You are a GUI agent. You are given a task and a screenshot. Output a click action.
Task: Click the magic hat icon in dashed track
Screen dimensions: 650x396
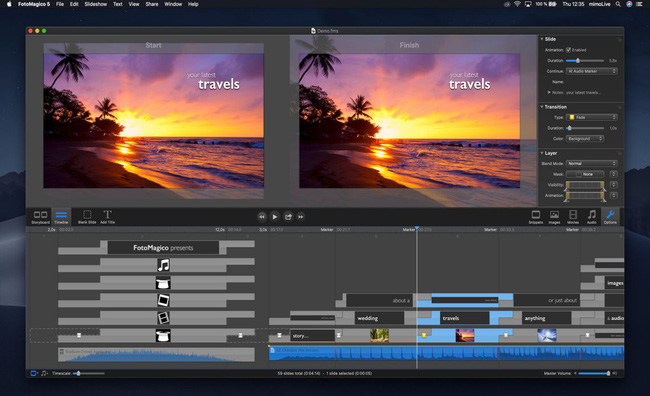pos(163,335)
